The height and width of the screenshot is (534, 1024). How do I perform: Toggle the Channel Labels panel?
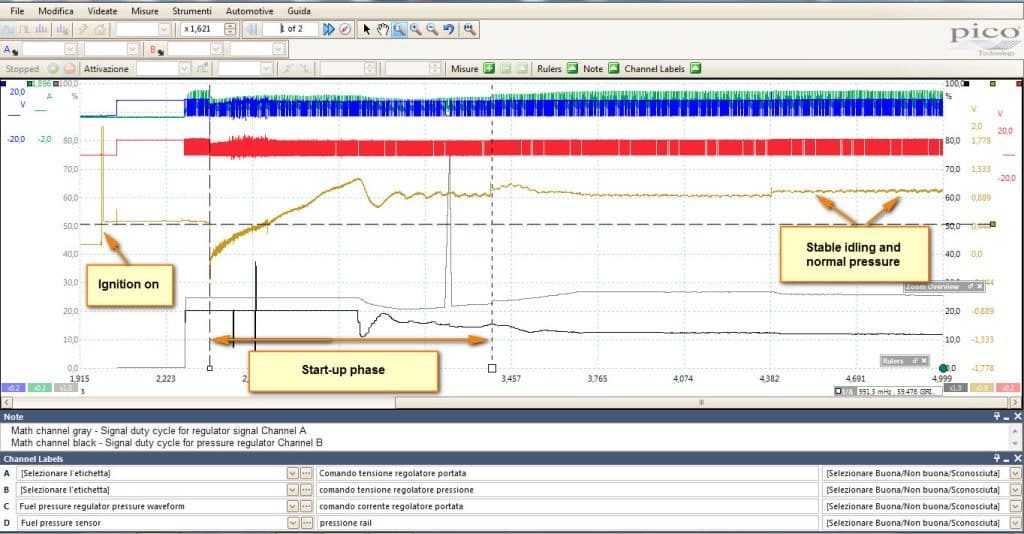click(x=696, y=68)
